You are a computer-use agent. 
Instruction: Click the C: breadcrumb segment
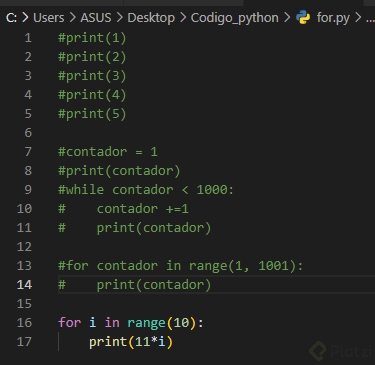pos(11,18)
